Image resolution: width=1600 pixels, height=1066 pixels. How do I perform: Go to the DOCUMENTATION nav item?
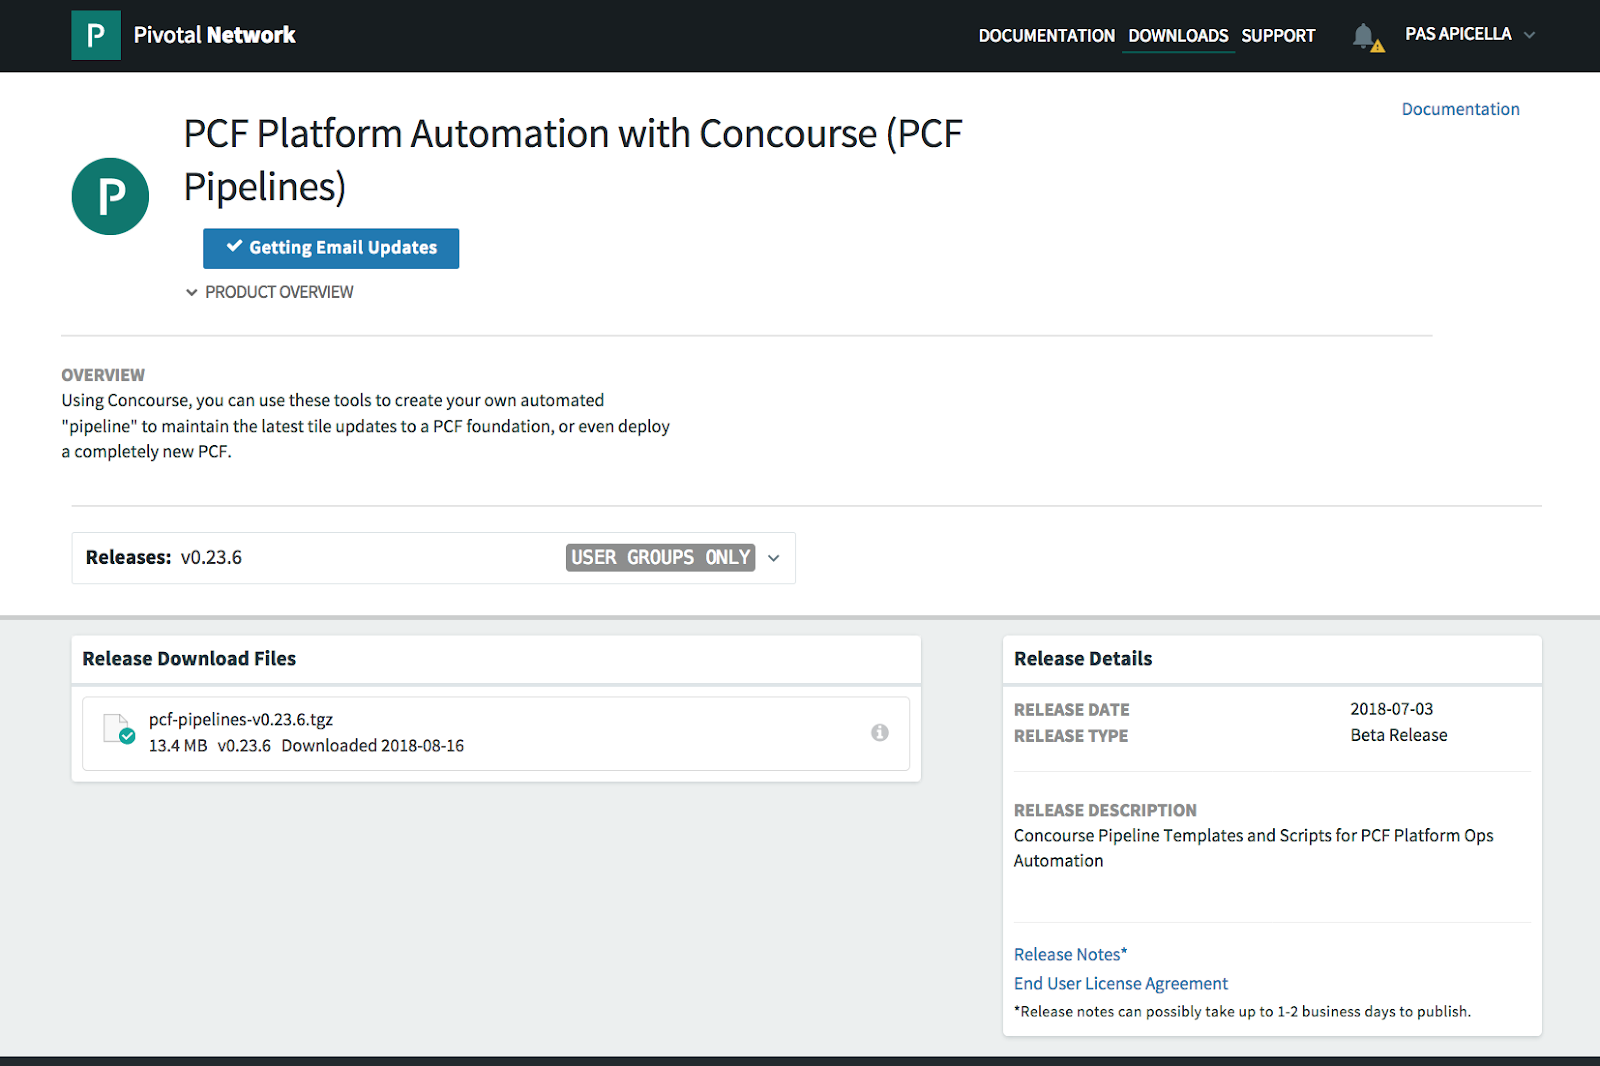(1046, 36)
